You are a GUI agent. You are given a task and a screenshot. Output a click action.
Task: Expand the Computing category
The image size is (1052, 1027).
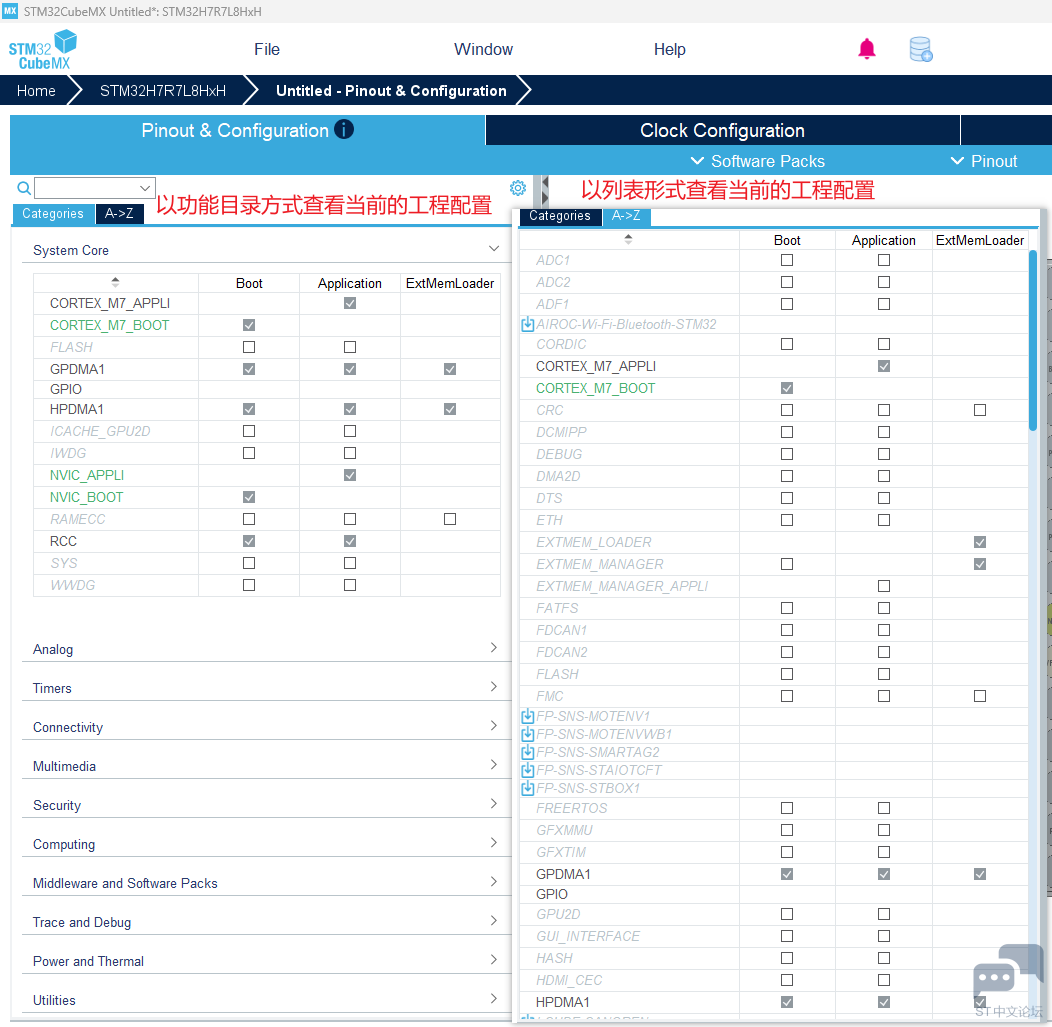(x=494, y=843)
